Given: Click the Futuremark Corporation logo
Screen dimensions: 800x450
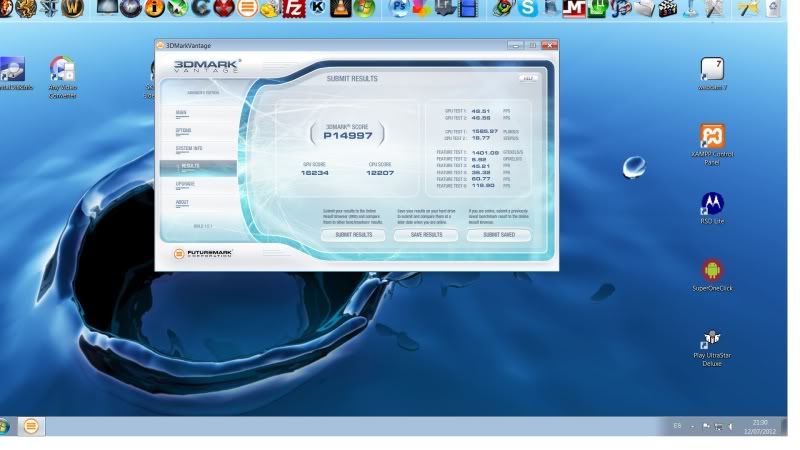Looking at the screenshot, I should (x=204, y=253).
